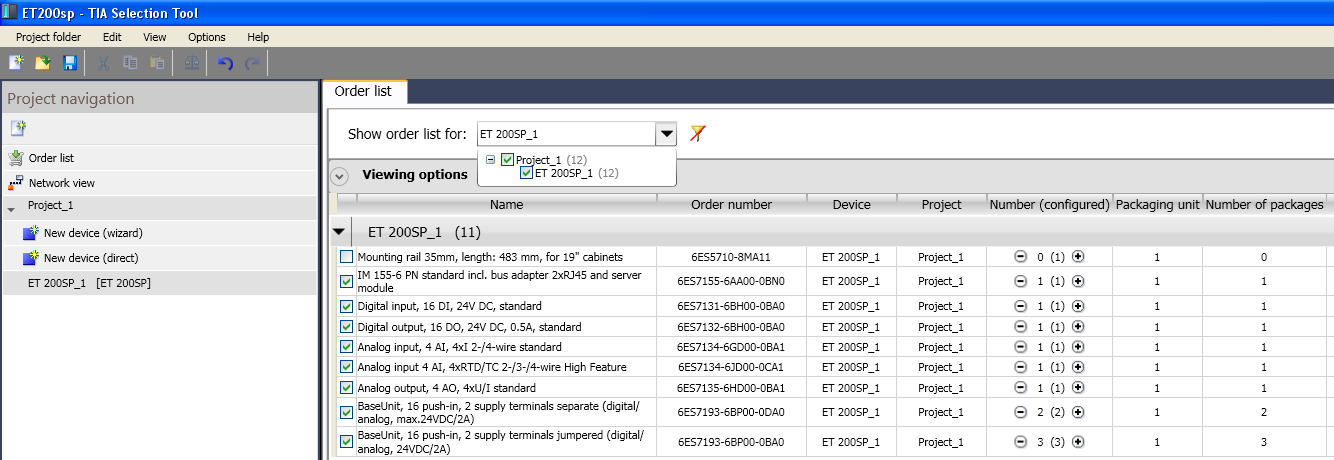Collapse the Viewing options section
The height and width of the screenshot is (460, 1334).
[340, 175]
